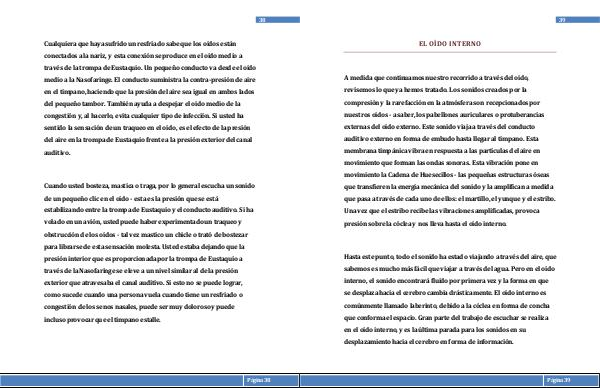
Task: Place cursor in paragraph starting "A medida que continuamos"
Action: (x=450, y=150)
